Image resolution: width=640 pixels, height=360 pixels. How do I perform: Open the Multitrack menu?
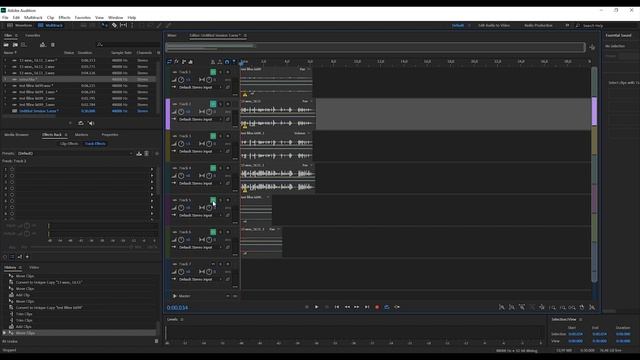[33, 18]
